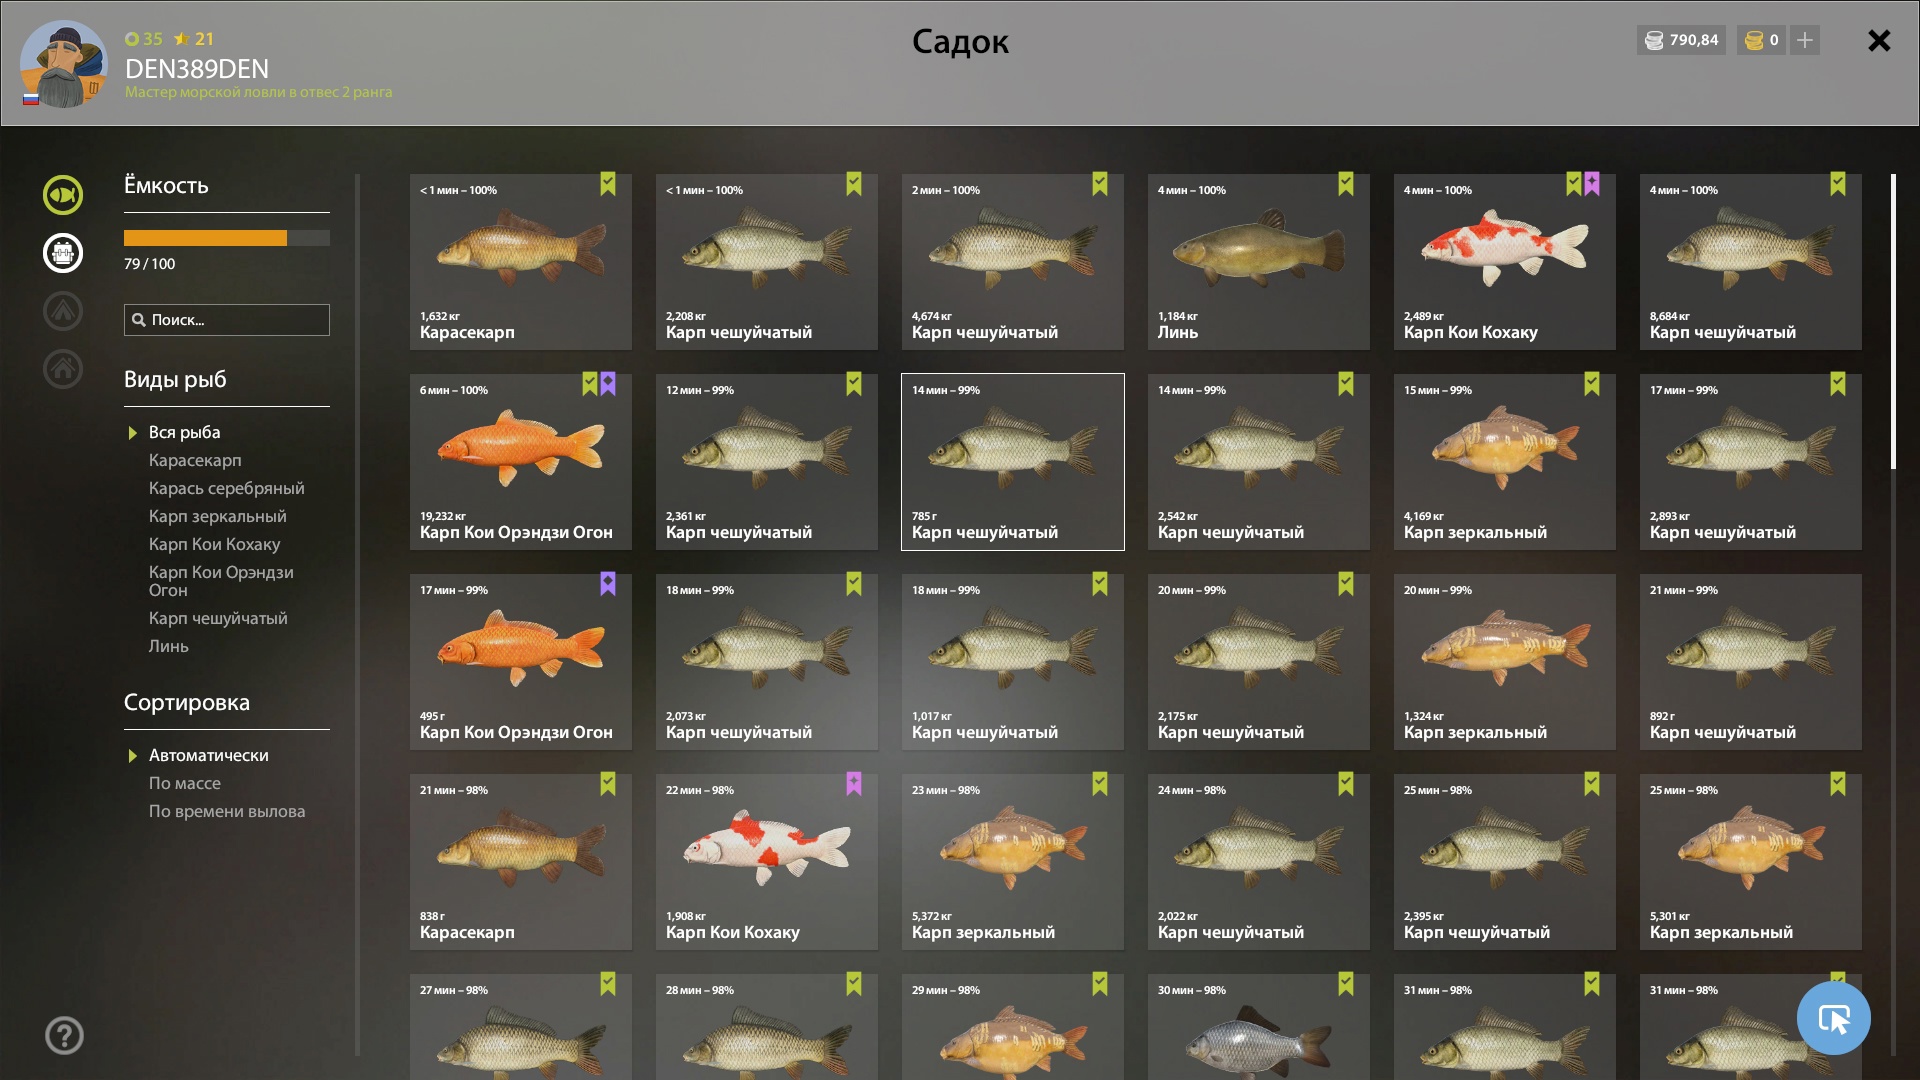Screen dimensions: 1920x1080
Task: Click the blue cursor overlay button
Action: click(x=1833, y=1018)
